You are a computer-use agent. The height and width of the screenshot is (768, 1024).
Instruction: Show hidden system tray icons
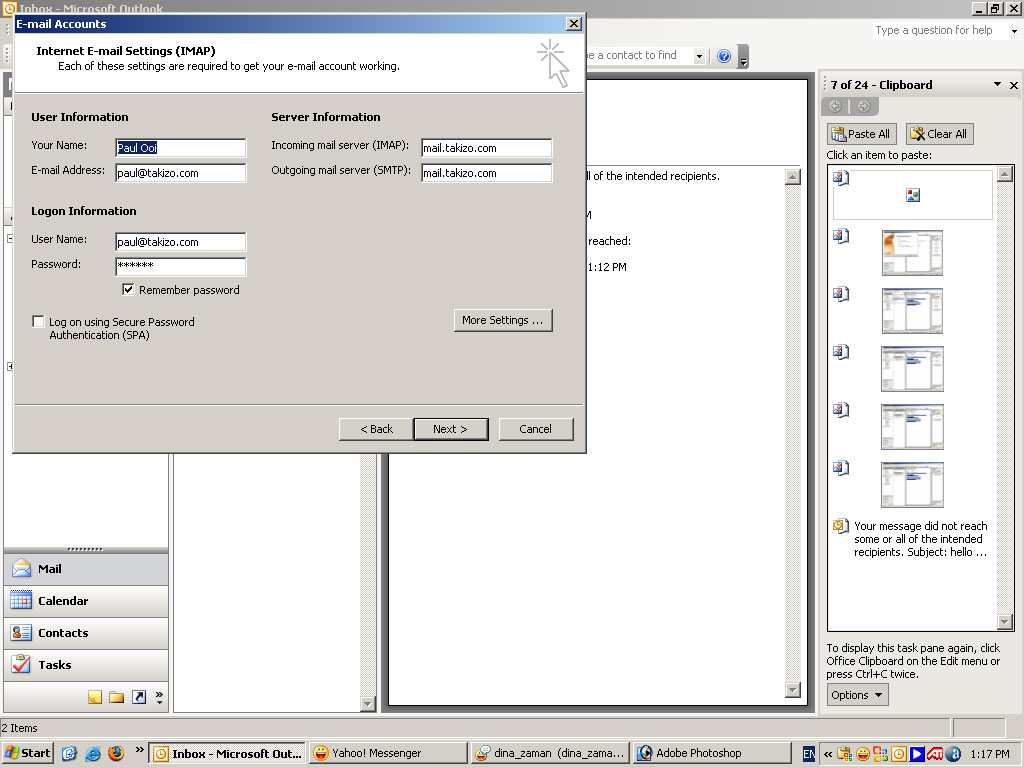tap(827, 754)
